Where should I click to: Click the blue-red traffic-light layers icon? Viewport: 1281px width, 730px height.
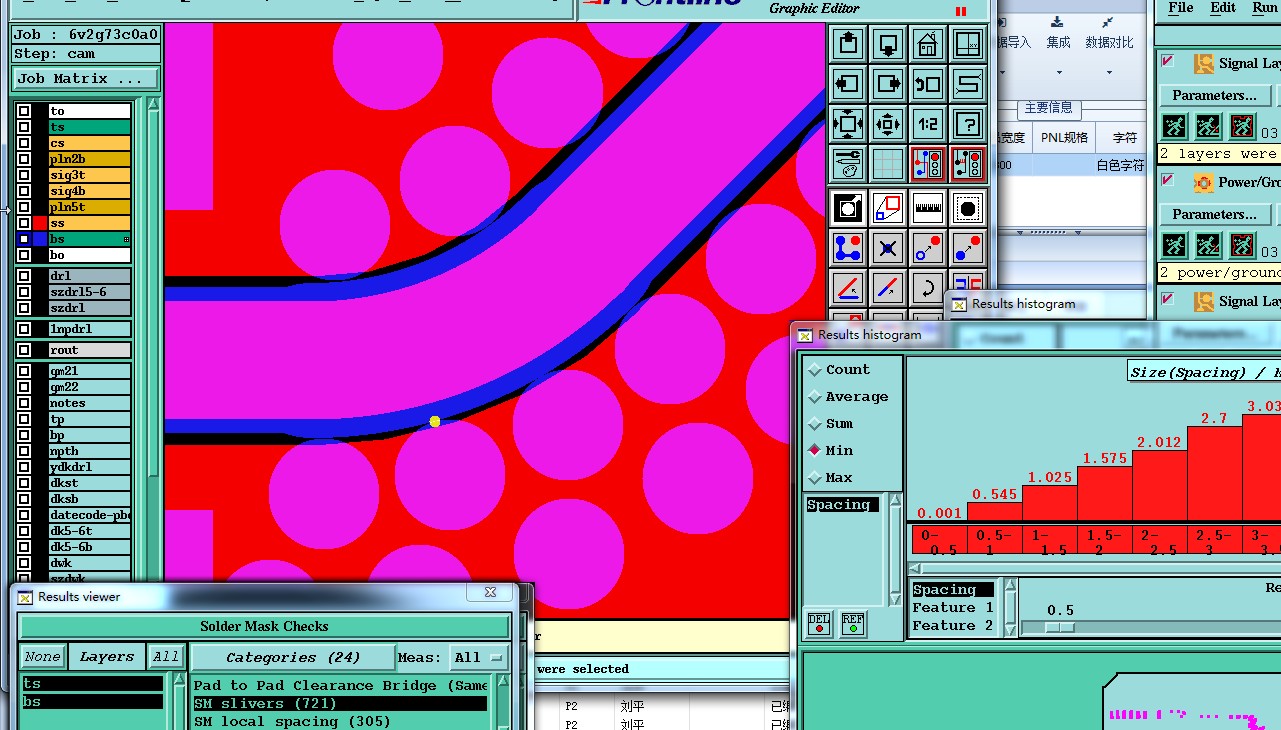pos(928,164)
